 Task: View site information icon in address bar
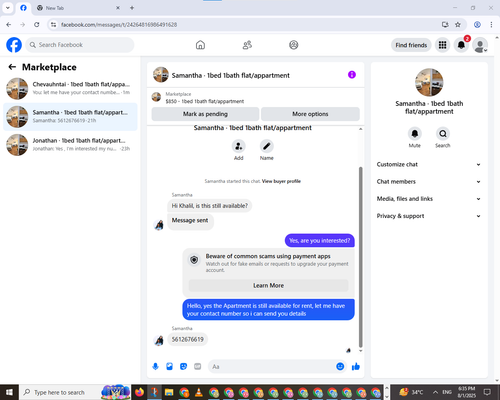pyautogui.click(x=53, y=25)
